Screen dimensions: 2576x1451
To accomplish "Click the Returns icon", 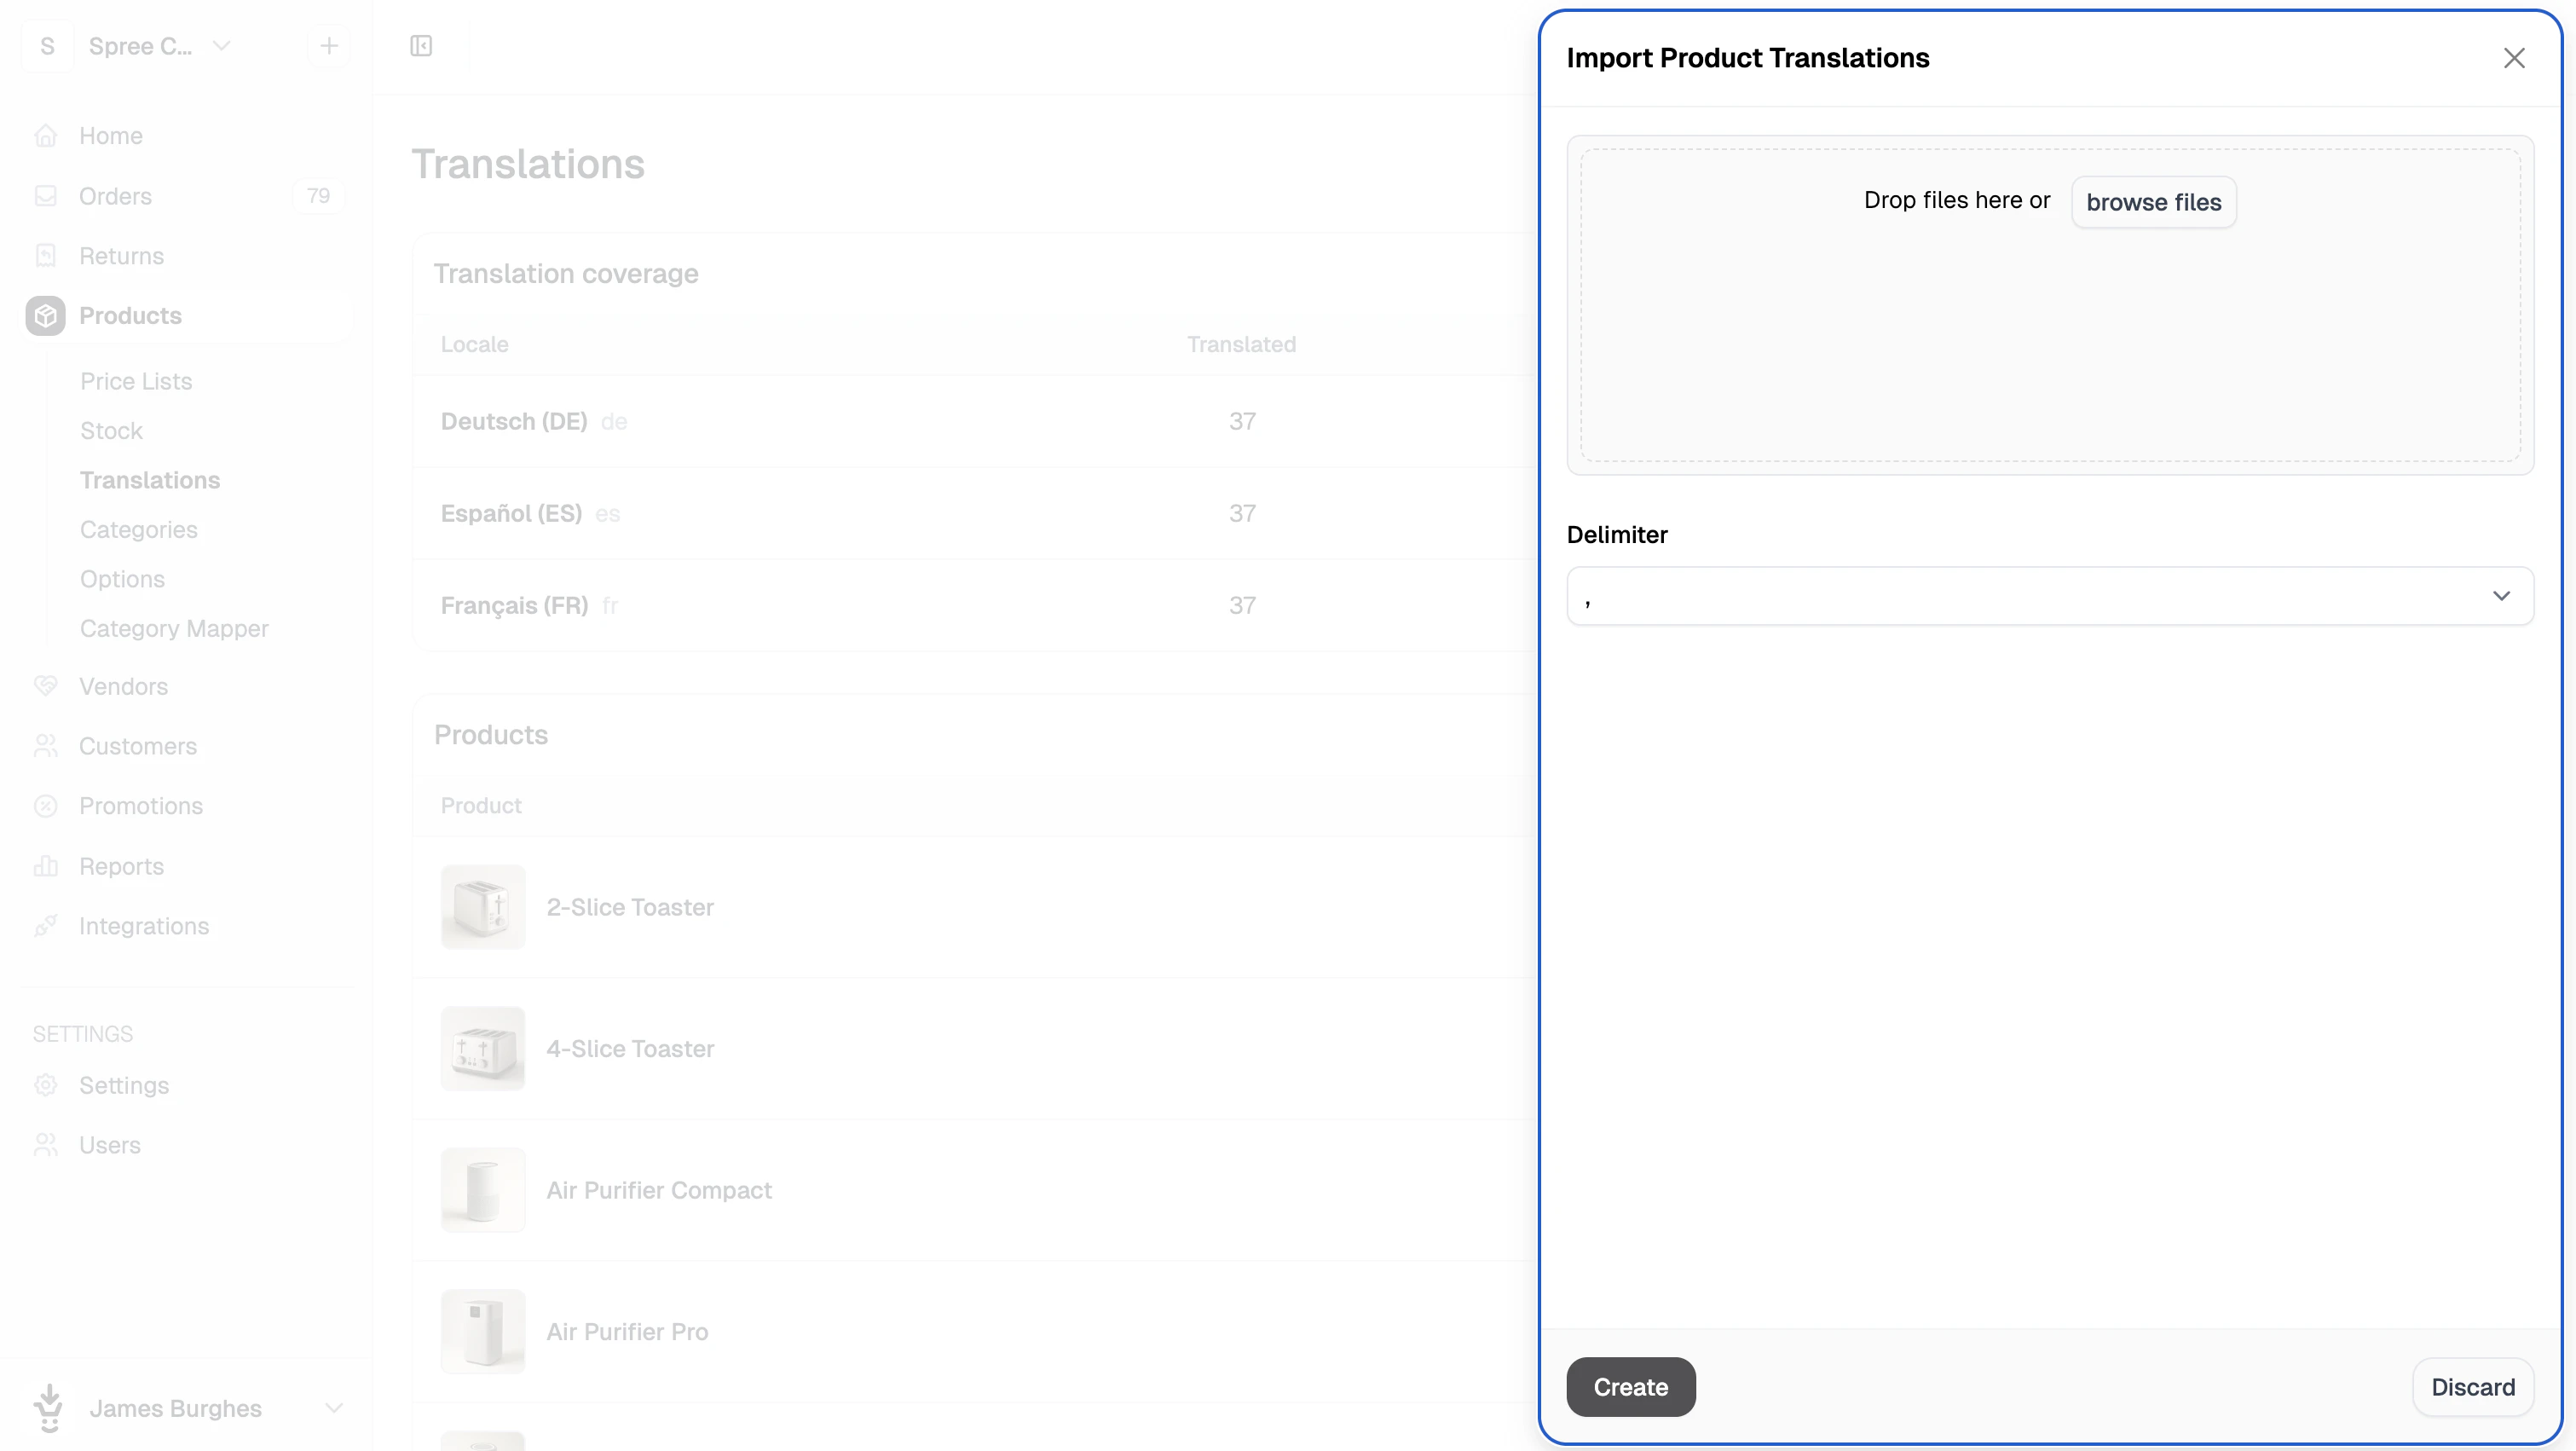I will [47, 256].
